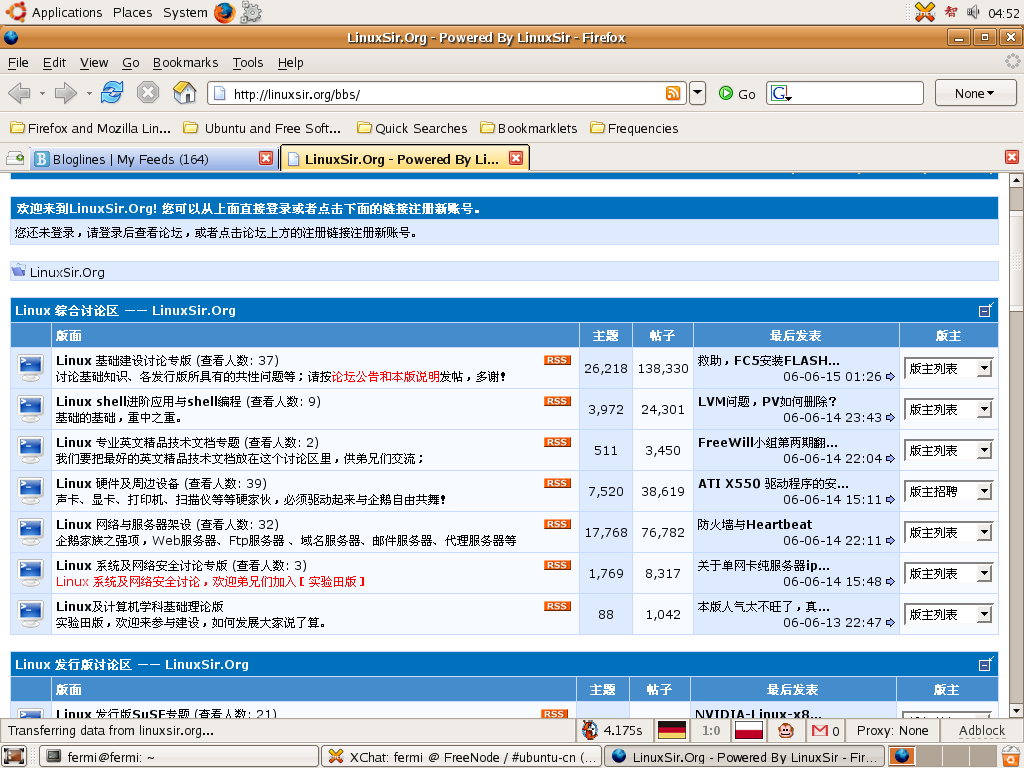The image size is (1024, 768).
Task: Go to last post arrow for ATI X550 thread
Action: click(x=890, y=500)
